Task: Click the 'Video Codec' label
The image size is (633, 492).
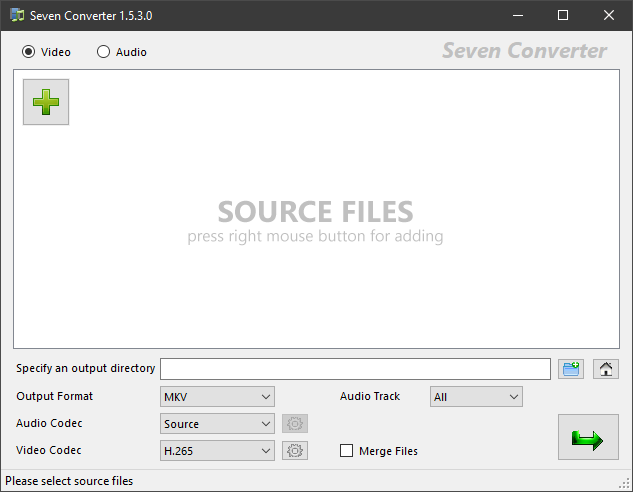Action: pyautogui.click(x=49, y=450)
